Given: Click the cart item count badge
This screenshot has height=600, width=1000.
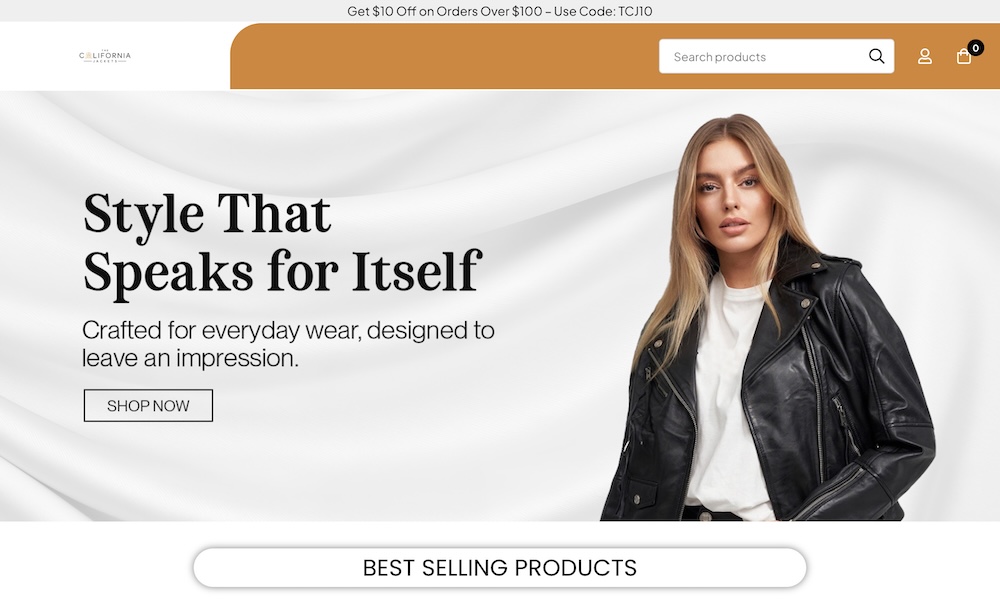Looking at the screenshot, I should pyautogui.click(x=975, y=48).
